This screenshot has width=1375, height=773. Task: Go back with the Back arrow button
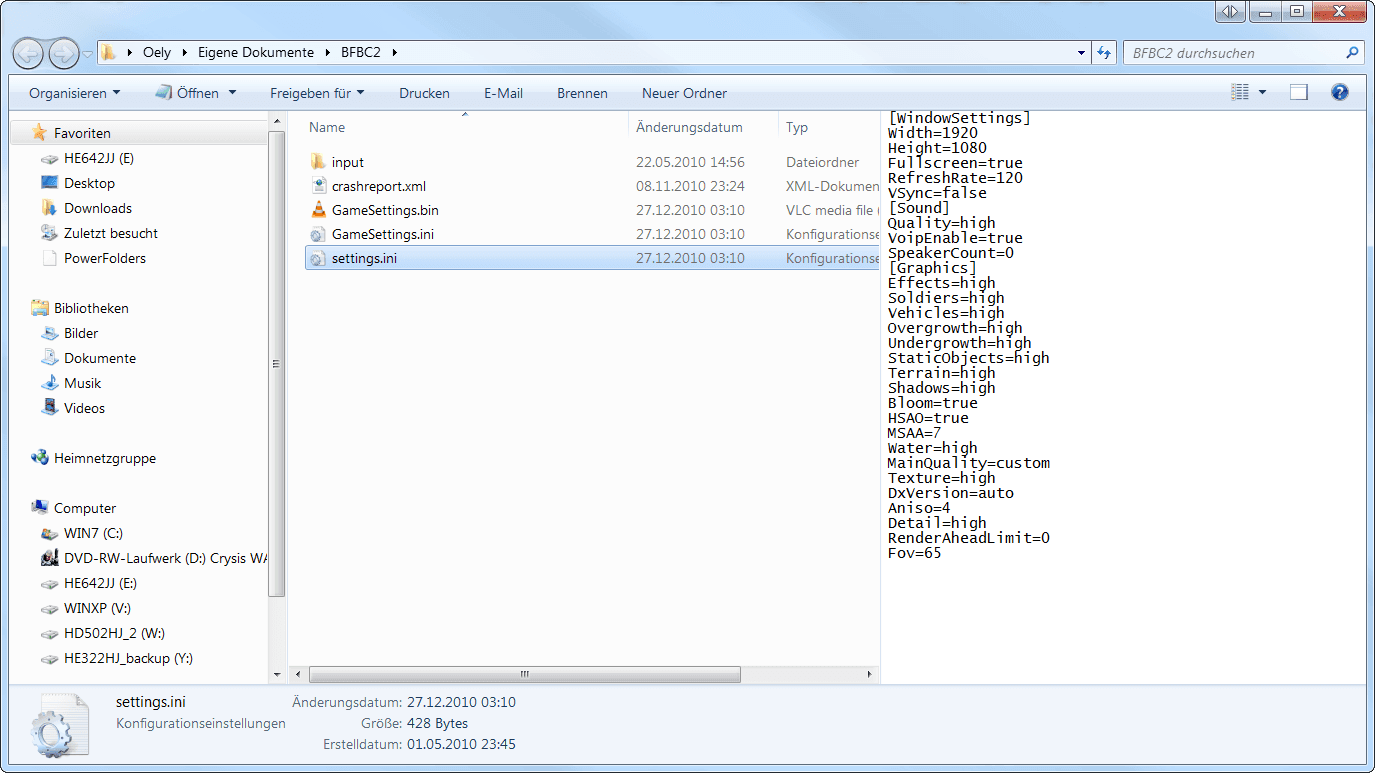pyautogui.click(x=28, y=53)
